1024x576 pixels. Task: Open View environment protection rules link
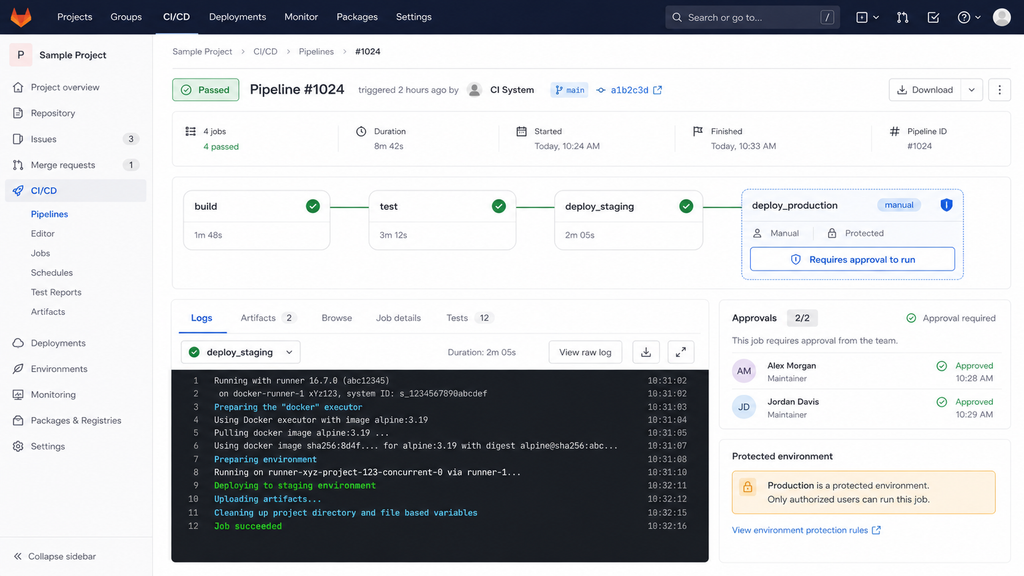coord(806,530)
